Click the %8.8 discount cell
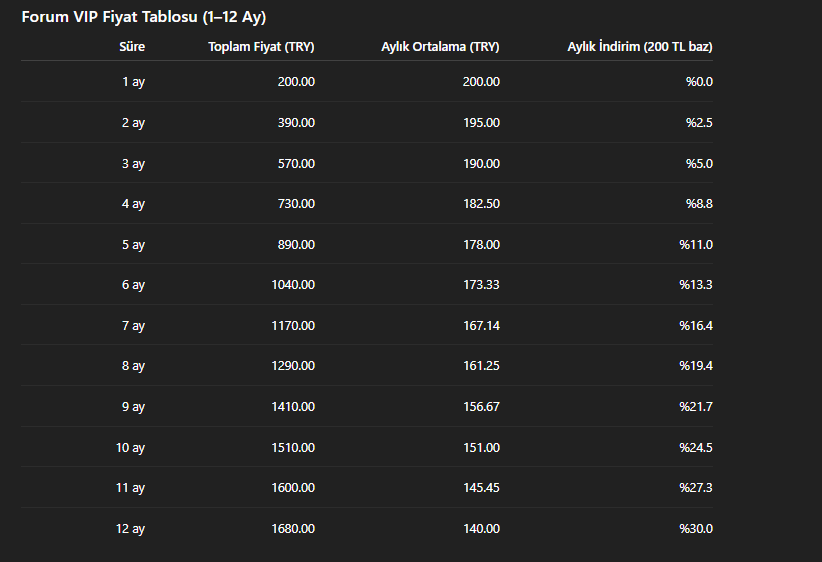This screenshot has height=562, width=822. pos(699,203)
